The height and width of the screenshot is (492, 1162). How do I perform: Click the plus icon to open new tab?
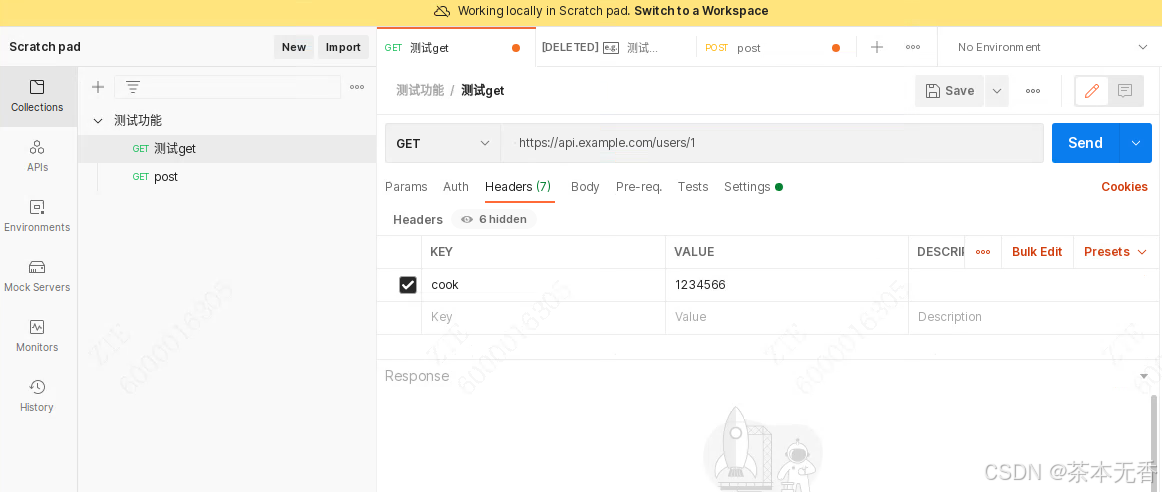[x=877, y=47]
